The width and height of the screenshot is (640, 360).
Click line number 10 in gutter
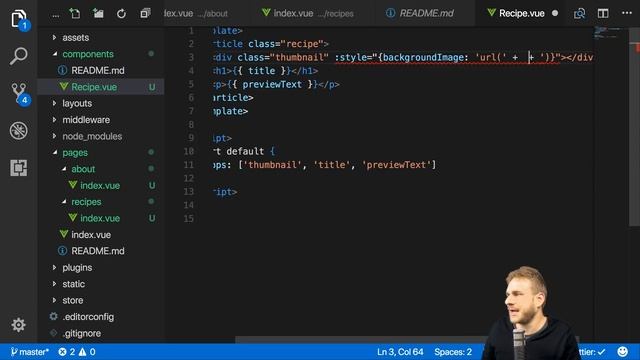click(x=189, y=151)
